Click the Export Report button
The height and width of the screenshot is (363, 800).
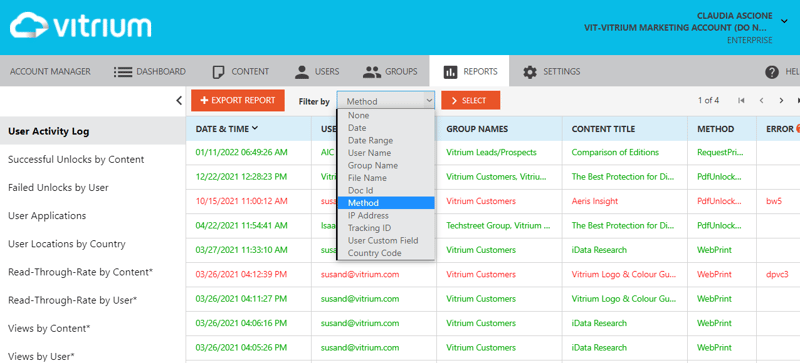click(x=237, y=101)
